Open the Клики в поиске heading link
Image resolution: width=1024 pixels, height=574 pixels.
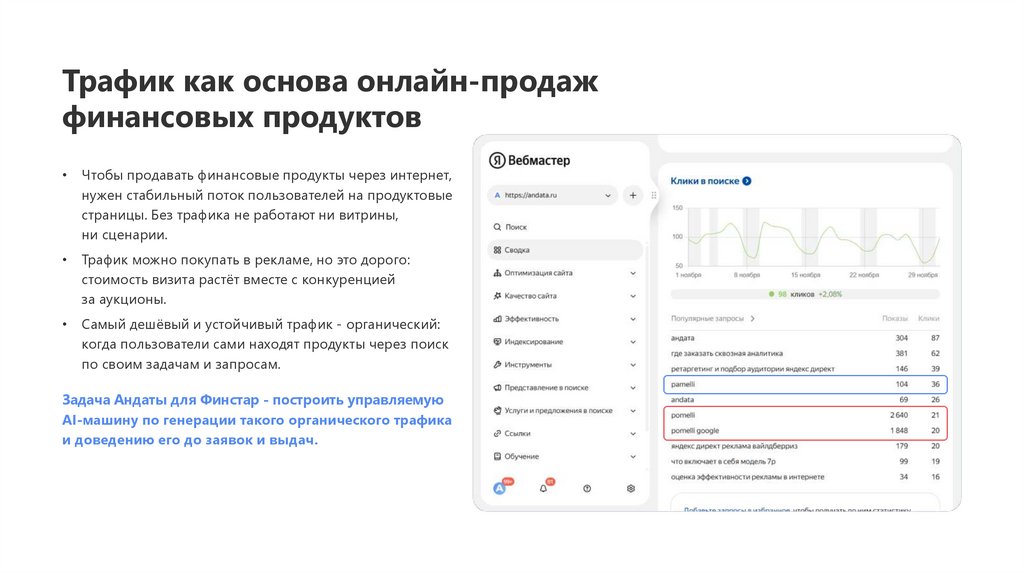pyautogui.click(x=705, y=181)
